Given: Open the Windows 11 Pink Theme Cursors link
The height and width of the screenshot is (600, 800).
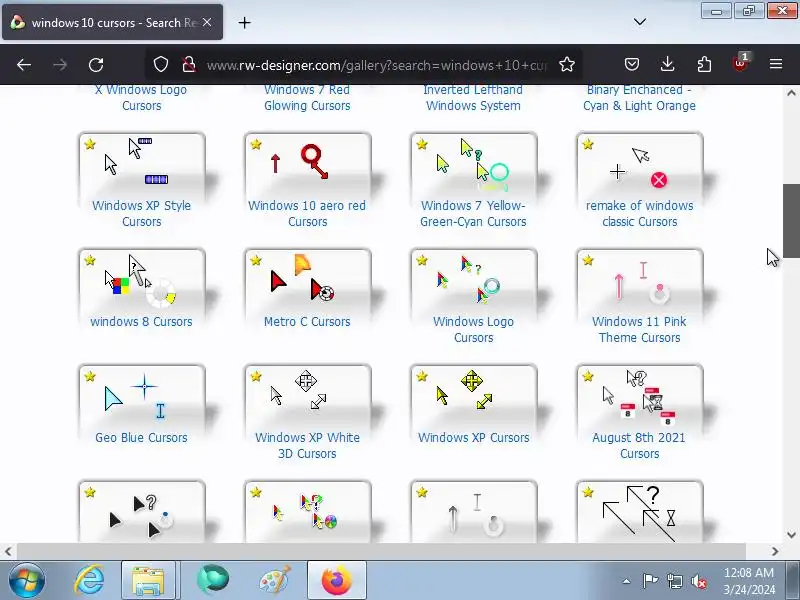Looking at the screenshot, I should click(639, 330).
